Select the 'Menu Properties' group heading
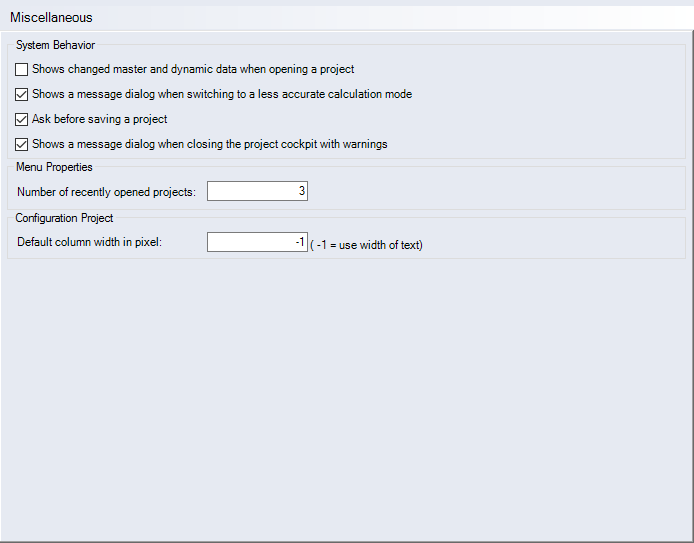Screen dimensions: 694x543 (54, 167)
